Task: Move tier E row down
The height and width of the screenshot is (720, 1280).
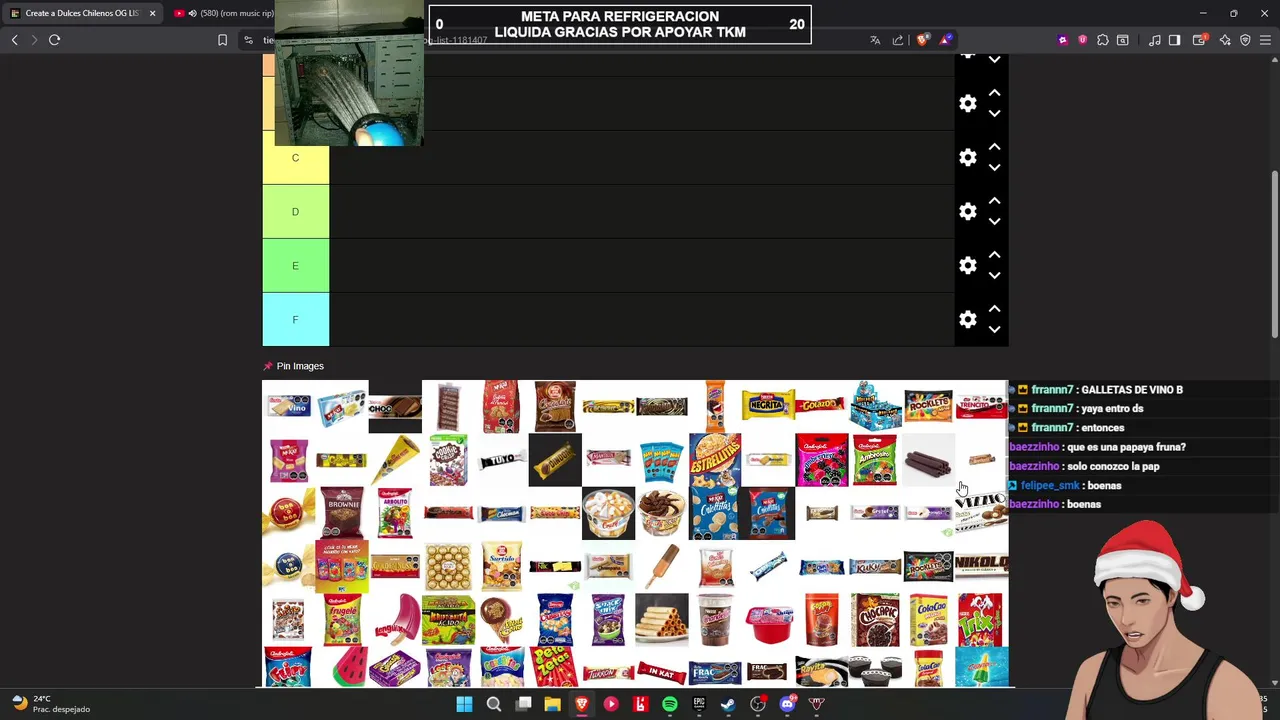Action: pyautogui.click(x=994, y=276)
